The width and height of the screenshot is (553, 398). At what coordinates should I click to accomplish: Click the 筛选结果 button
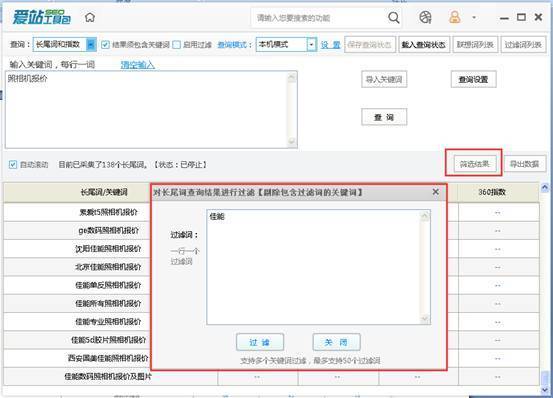click(x=475, y=164)
